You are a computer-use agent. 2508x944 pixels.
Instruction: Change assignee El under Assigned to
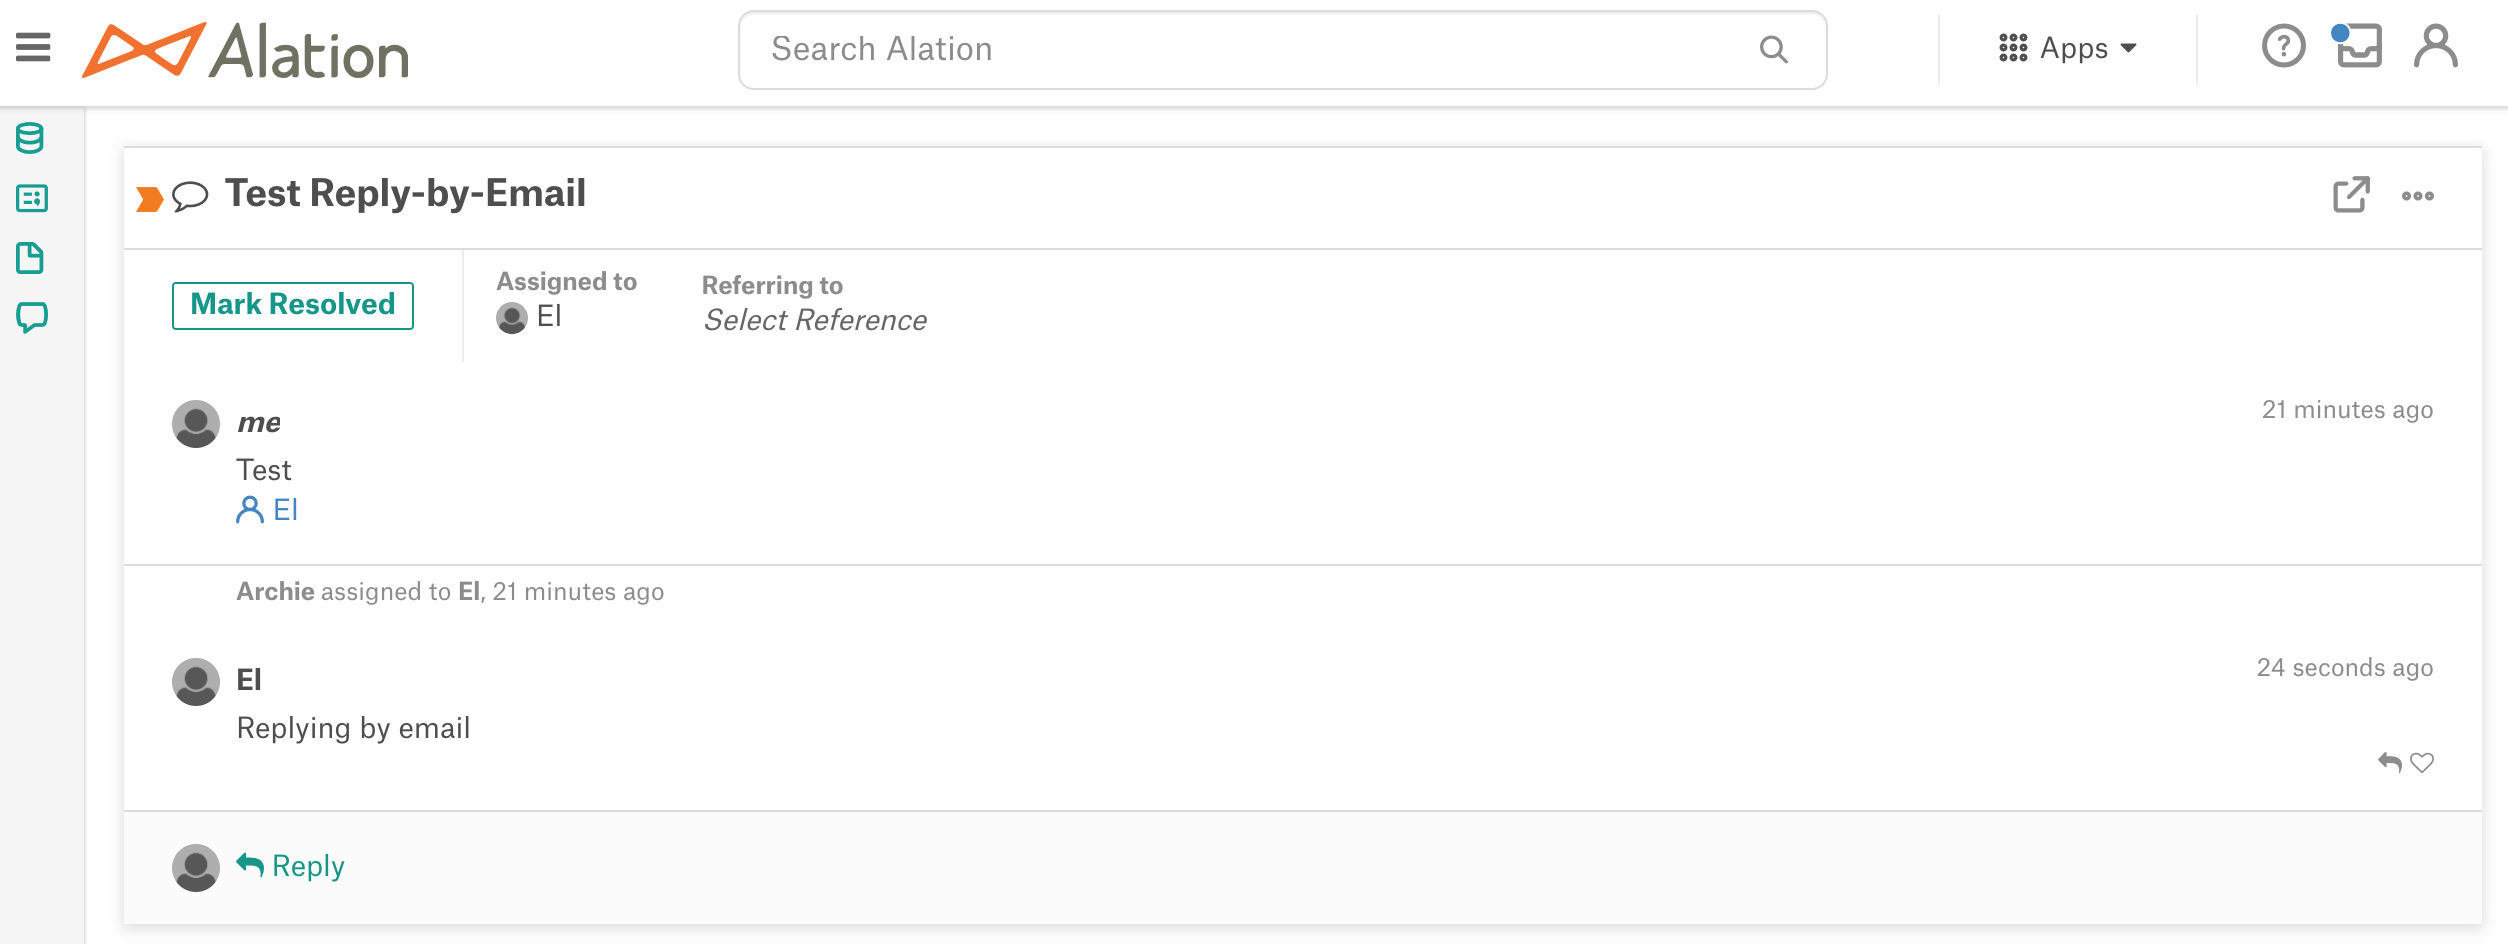(x=529, y=317)
